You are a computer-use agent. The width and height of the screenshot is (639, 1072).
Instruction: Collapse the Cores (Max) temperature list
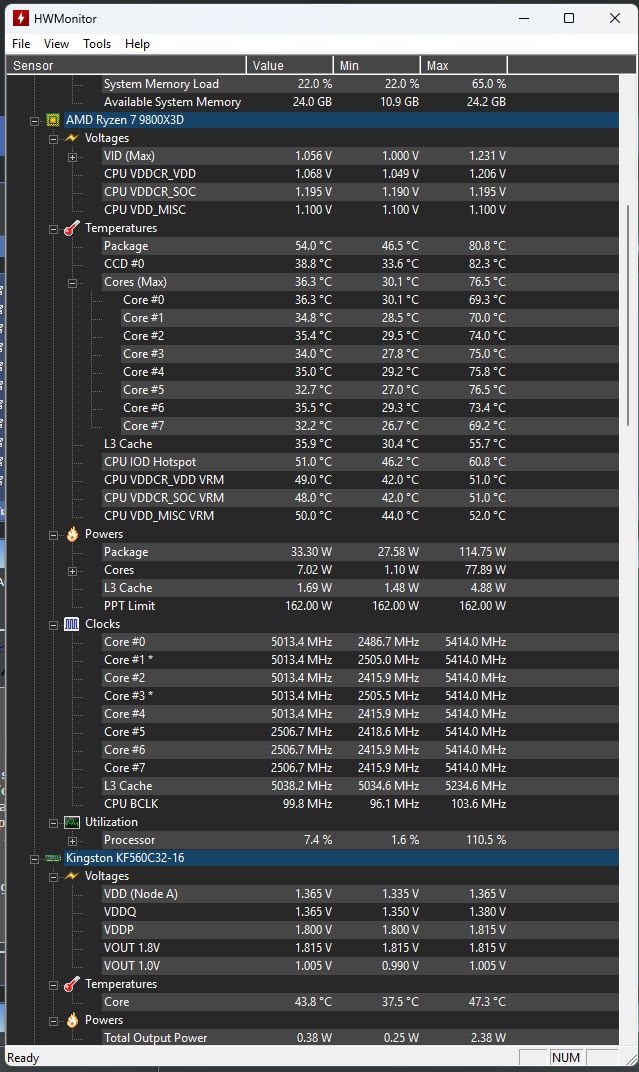pos(72,283)
